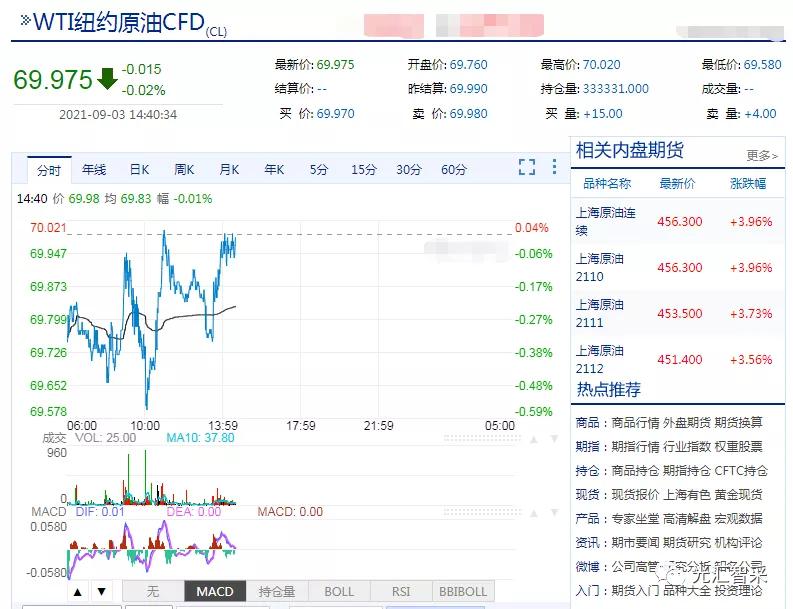Select the RSI indicator button
Screen dimensions: 793x609
(401, 591)
